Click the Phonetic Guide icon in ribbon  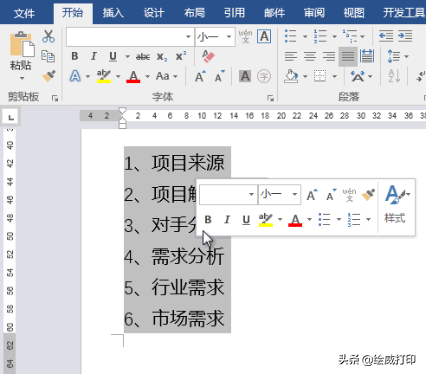(x=245, y=36)
